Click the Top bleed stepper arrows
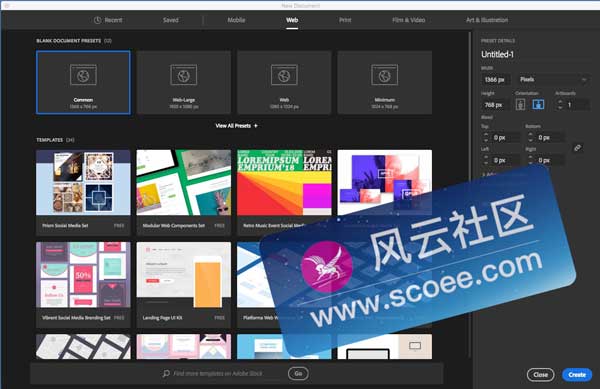 coord(486,137)
